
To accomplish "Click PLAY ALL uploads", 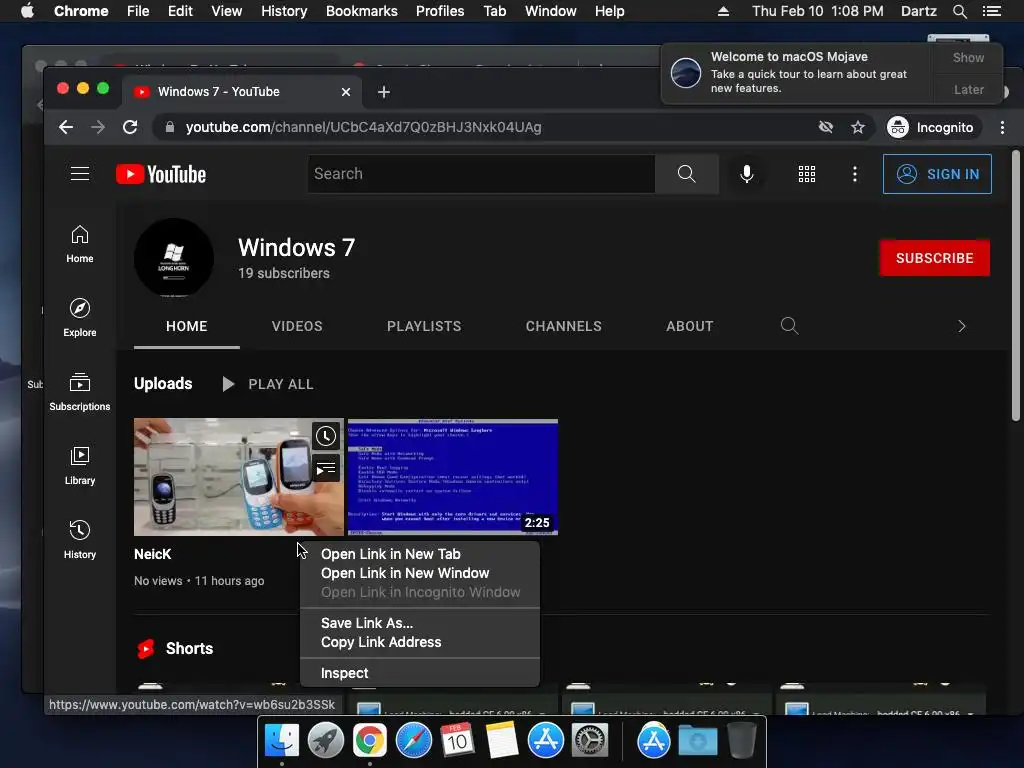I will pyautogui.click(x=268, y=384).
